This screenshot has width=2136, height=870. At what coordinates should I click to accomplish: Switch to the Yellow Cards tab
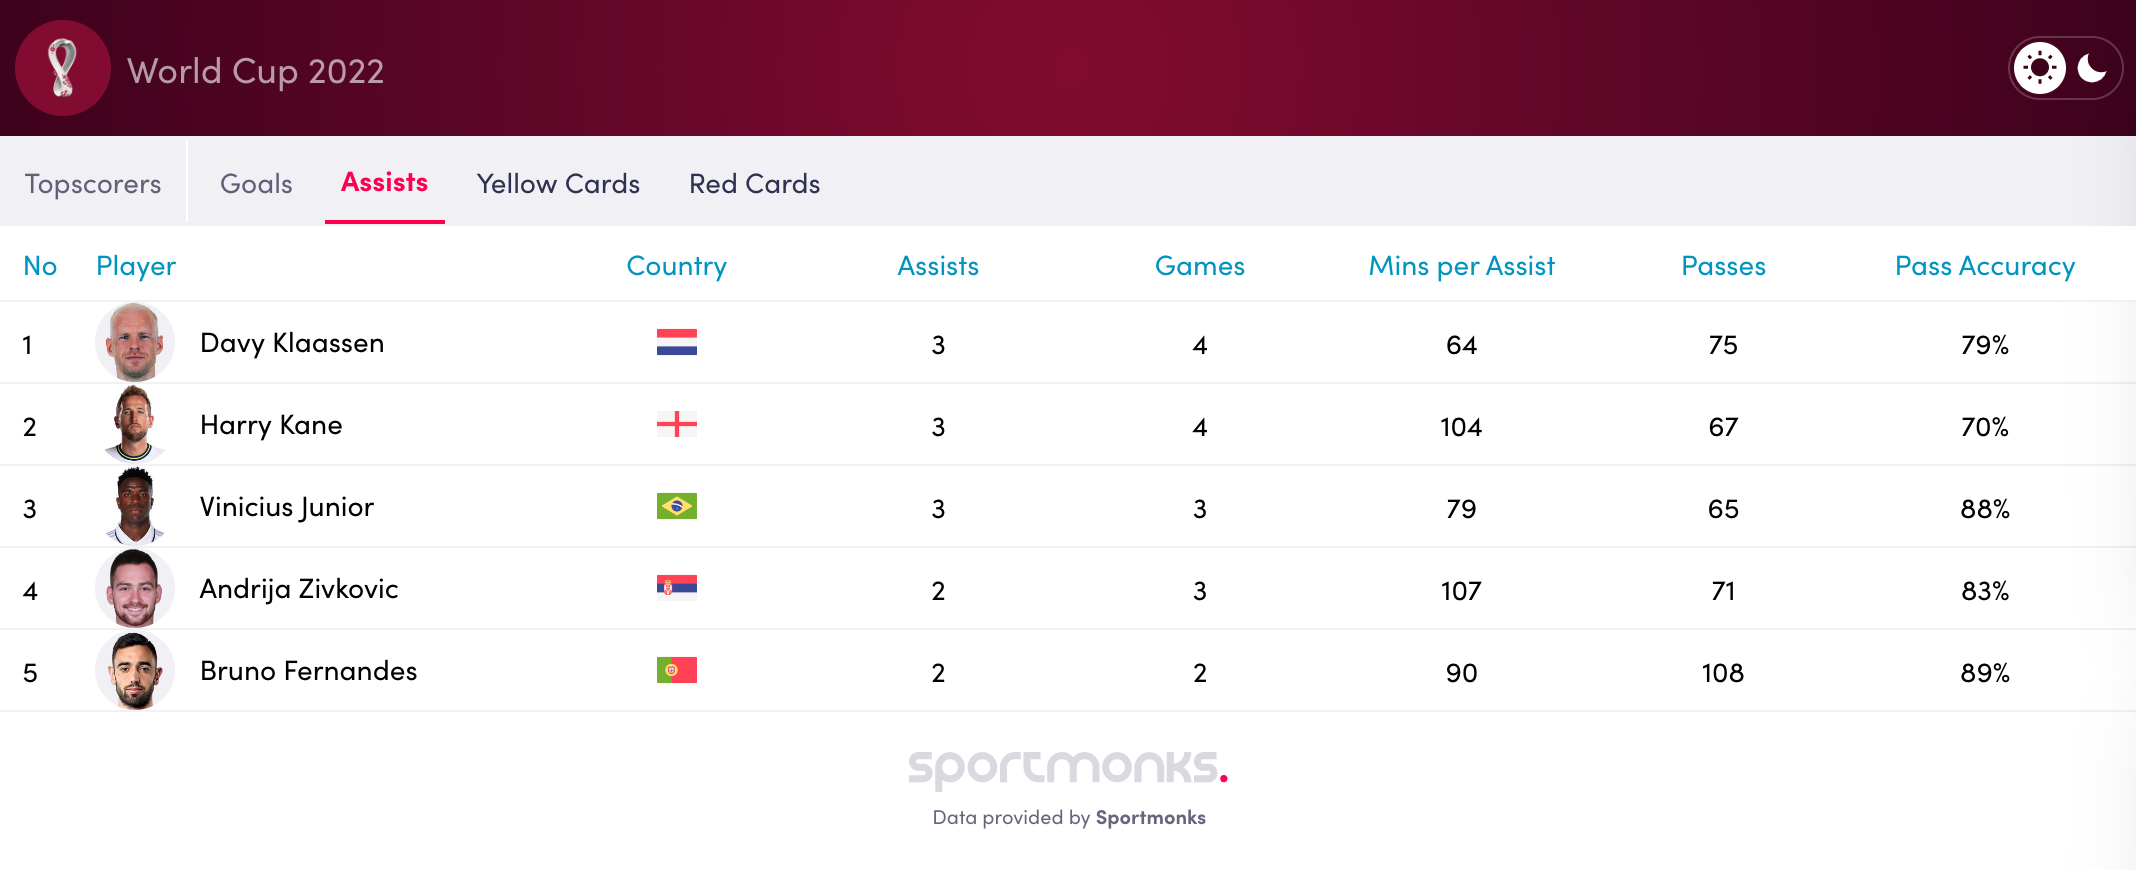click(x=558, y=184)
